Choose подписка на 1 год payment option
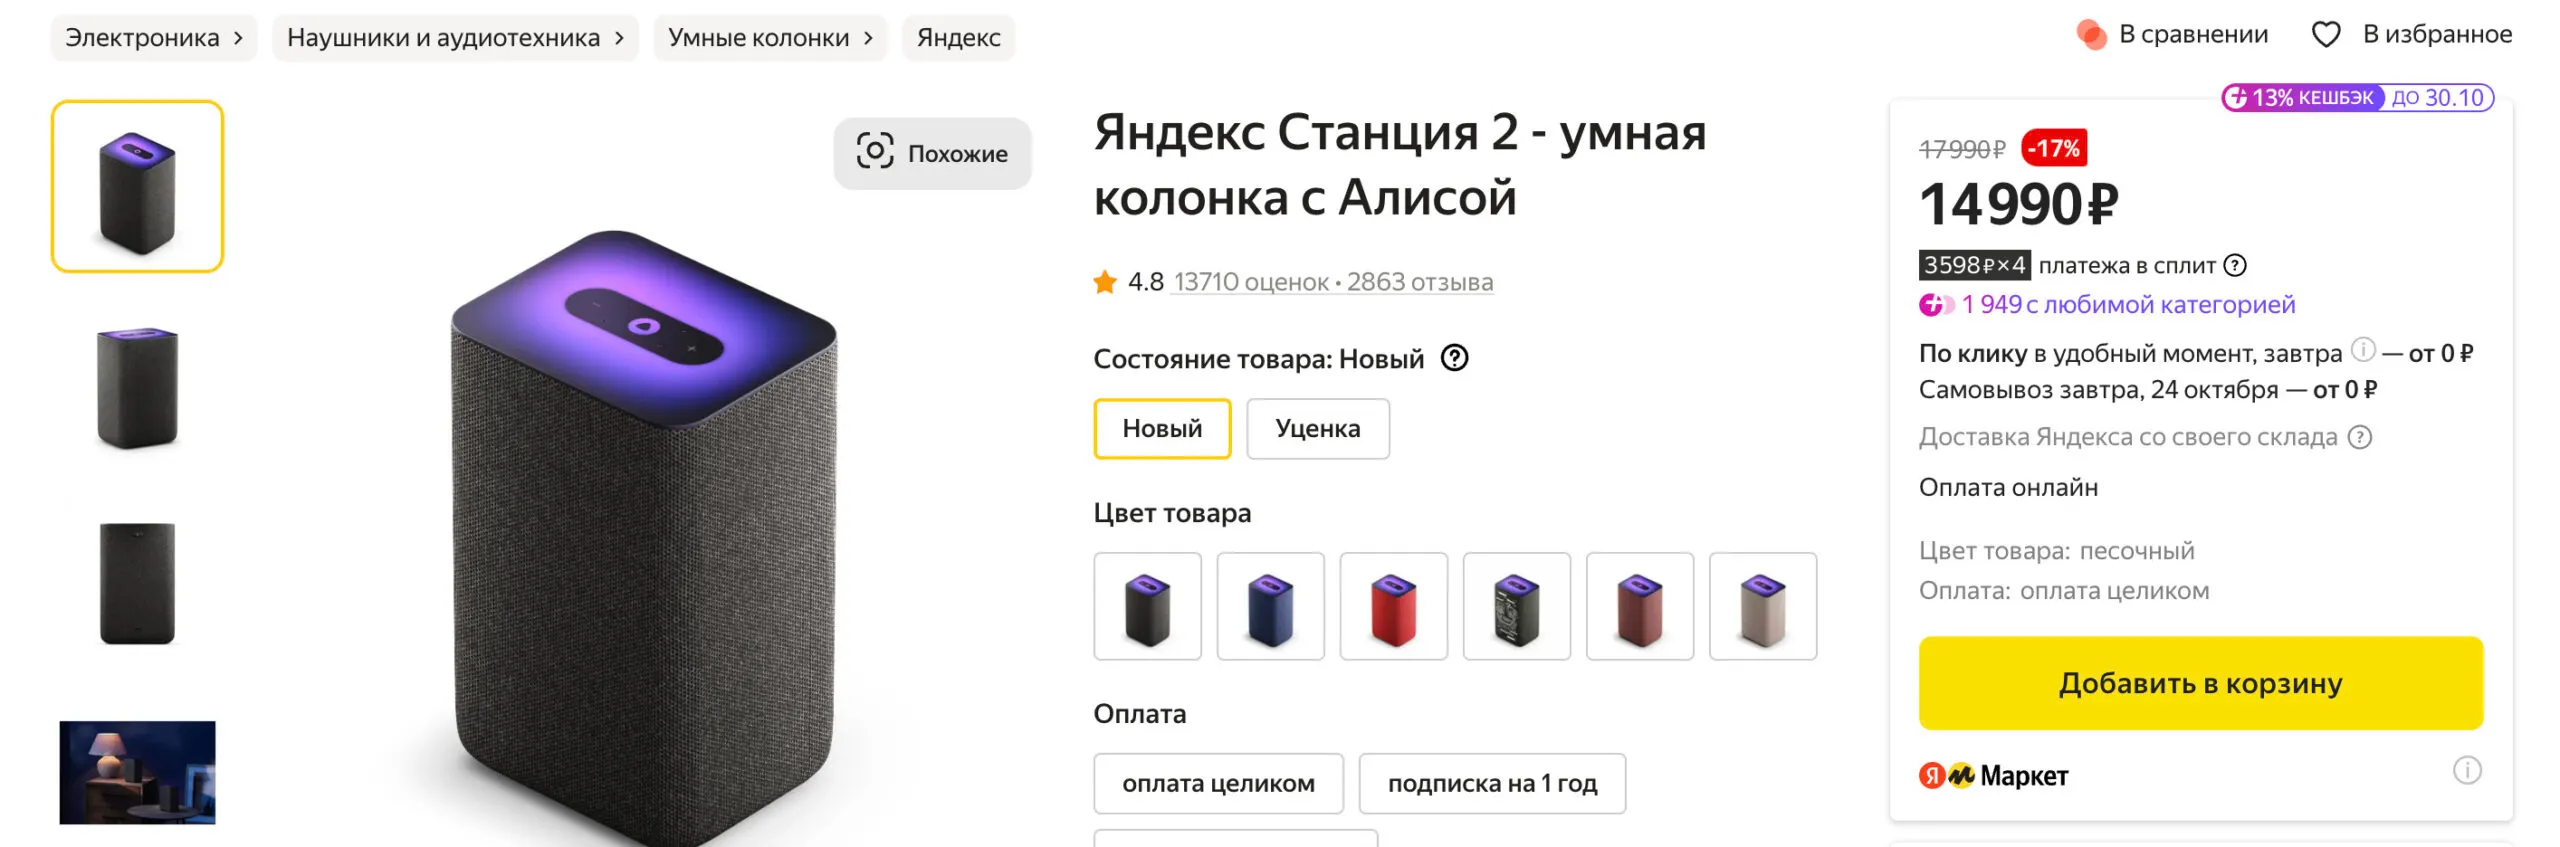The height and width of the screenshot is (847, 2560). [1491, 784]
